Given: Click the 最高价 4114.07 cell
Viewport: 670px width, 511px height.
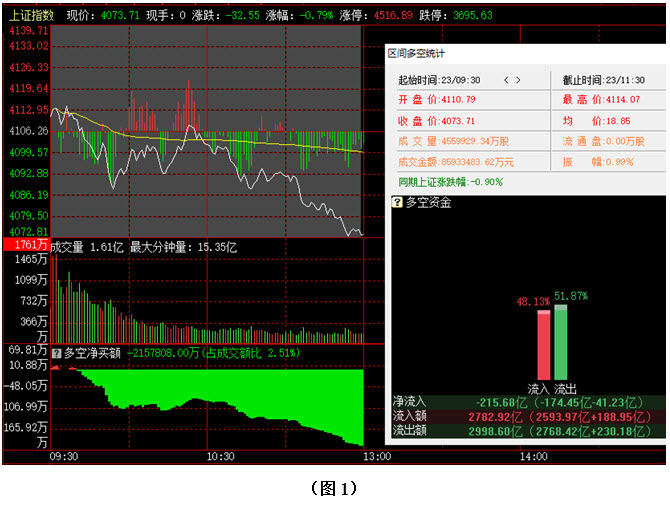Looking at the screenshot, I should tap(601, 100).
